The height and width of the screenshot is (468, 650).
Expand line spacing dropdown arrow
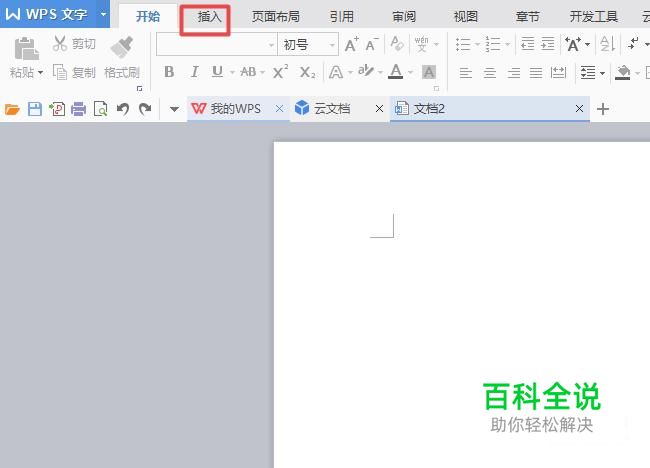[602, 73]
